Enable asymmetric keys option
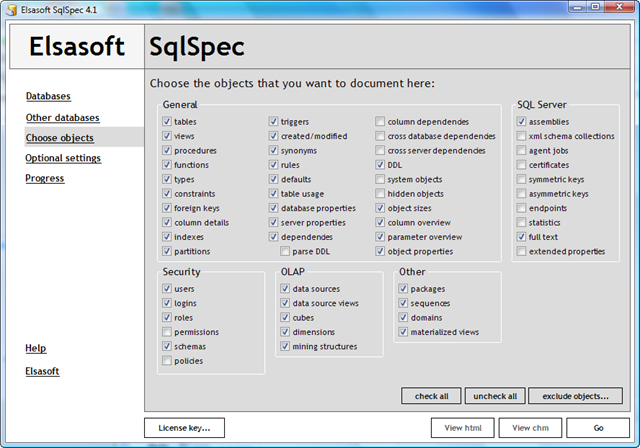Viewport: 640px width, 448px height. click(521, 193)
